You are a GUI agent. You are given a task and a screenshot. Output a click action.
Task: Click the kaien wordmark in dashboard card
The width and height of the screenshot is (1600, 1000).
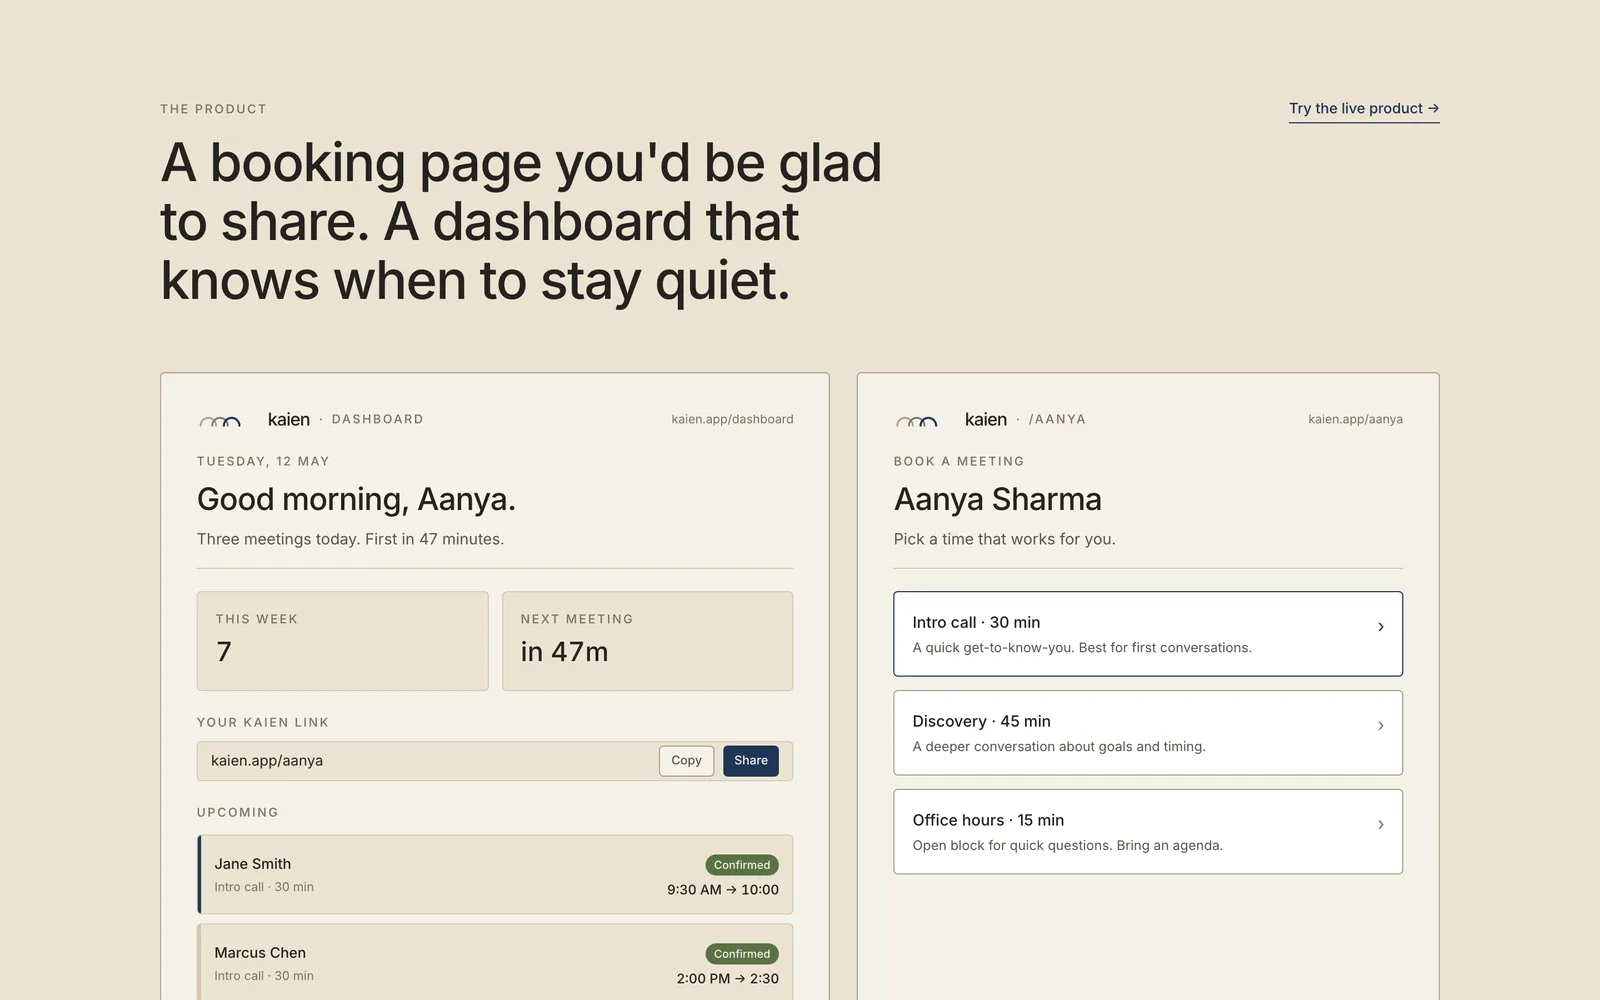click(x=289, y=420)
